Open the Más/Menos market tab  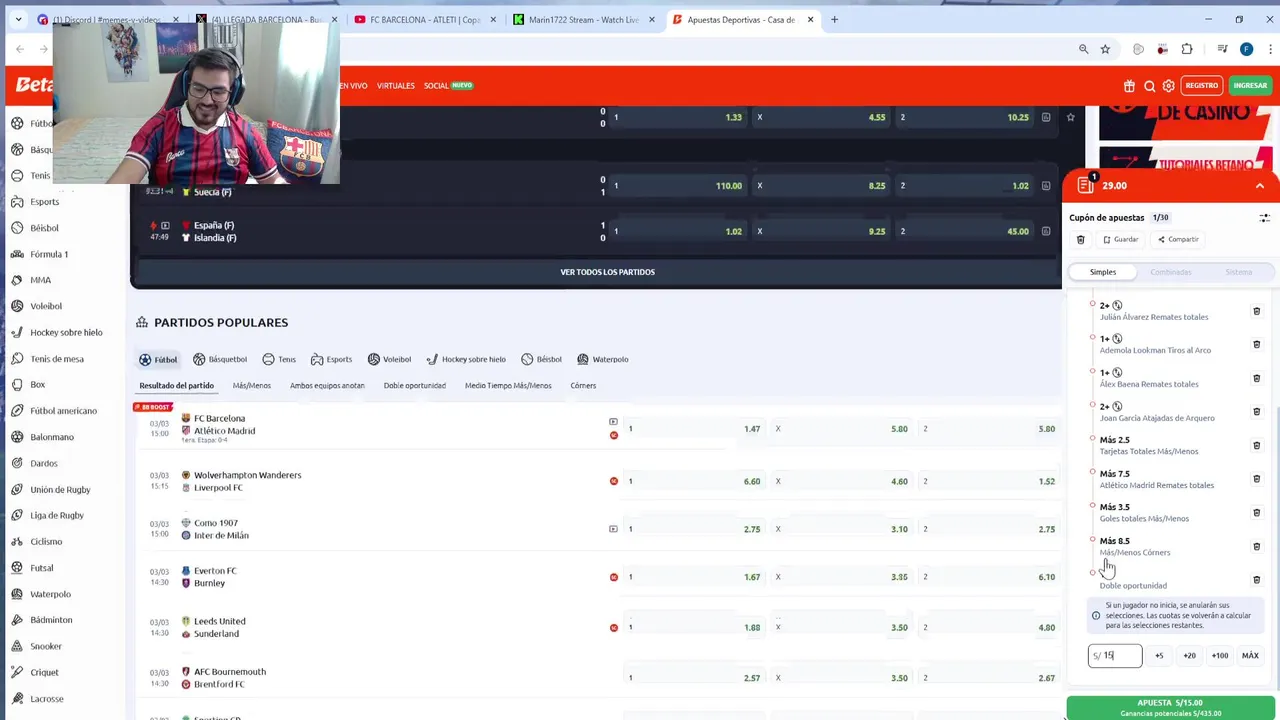click(252, 386)
